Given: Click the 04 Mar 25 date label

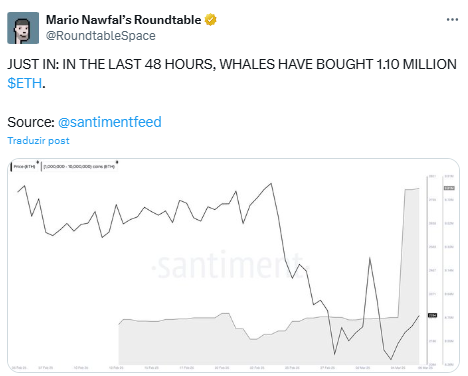Looking at the screenshot, I should point(398,368).
